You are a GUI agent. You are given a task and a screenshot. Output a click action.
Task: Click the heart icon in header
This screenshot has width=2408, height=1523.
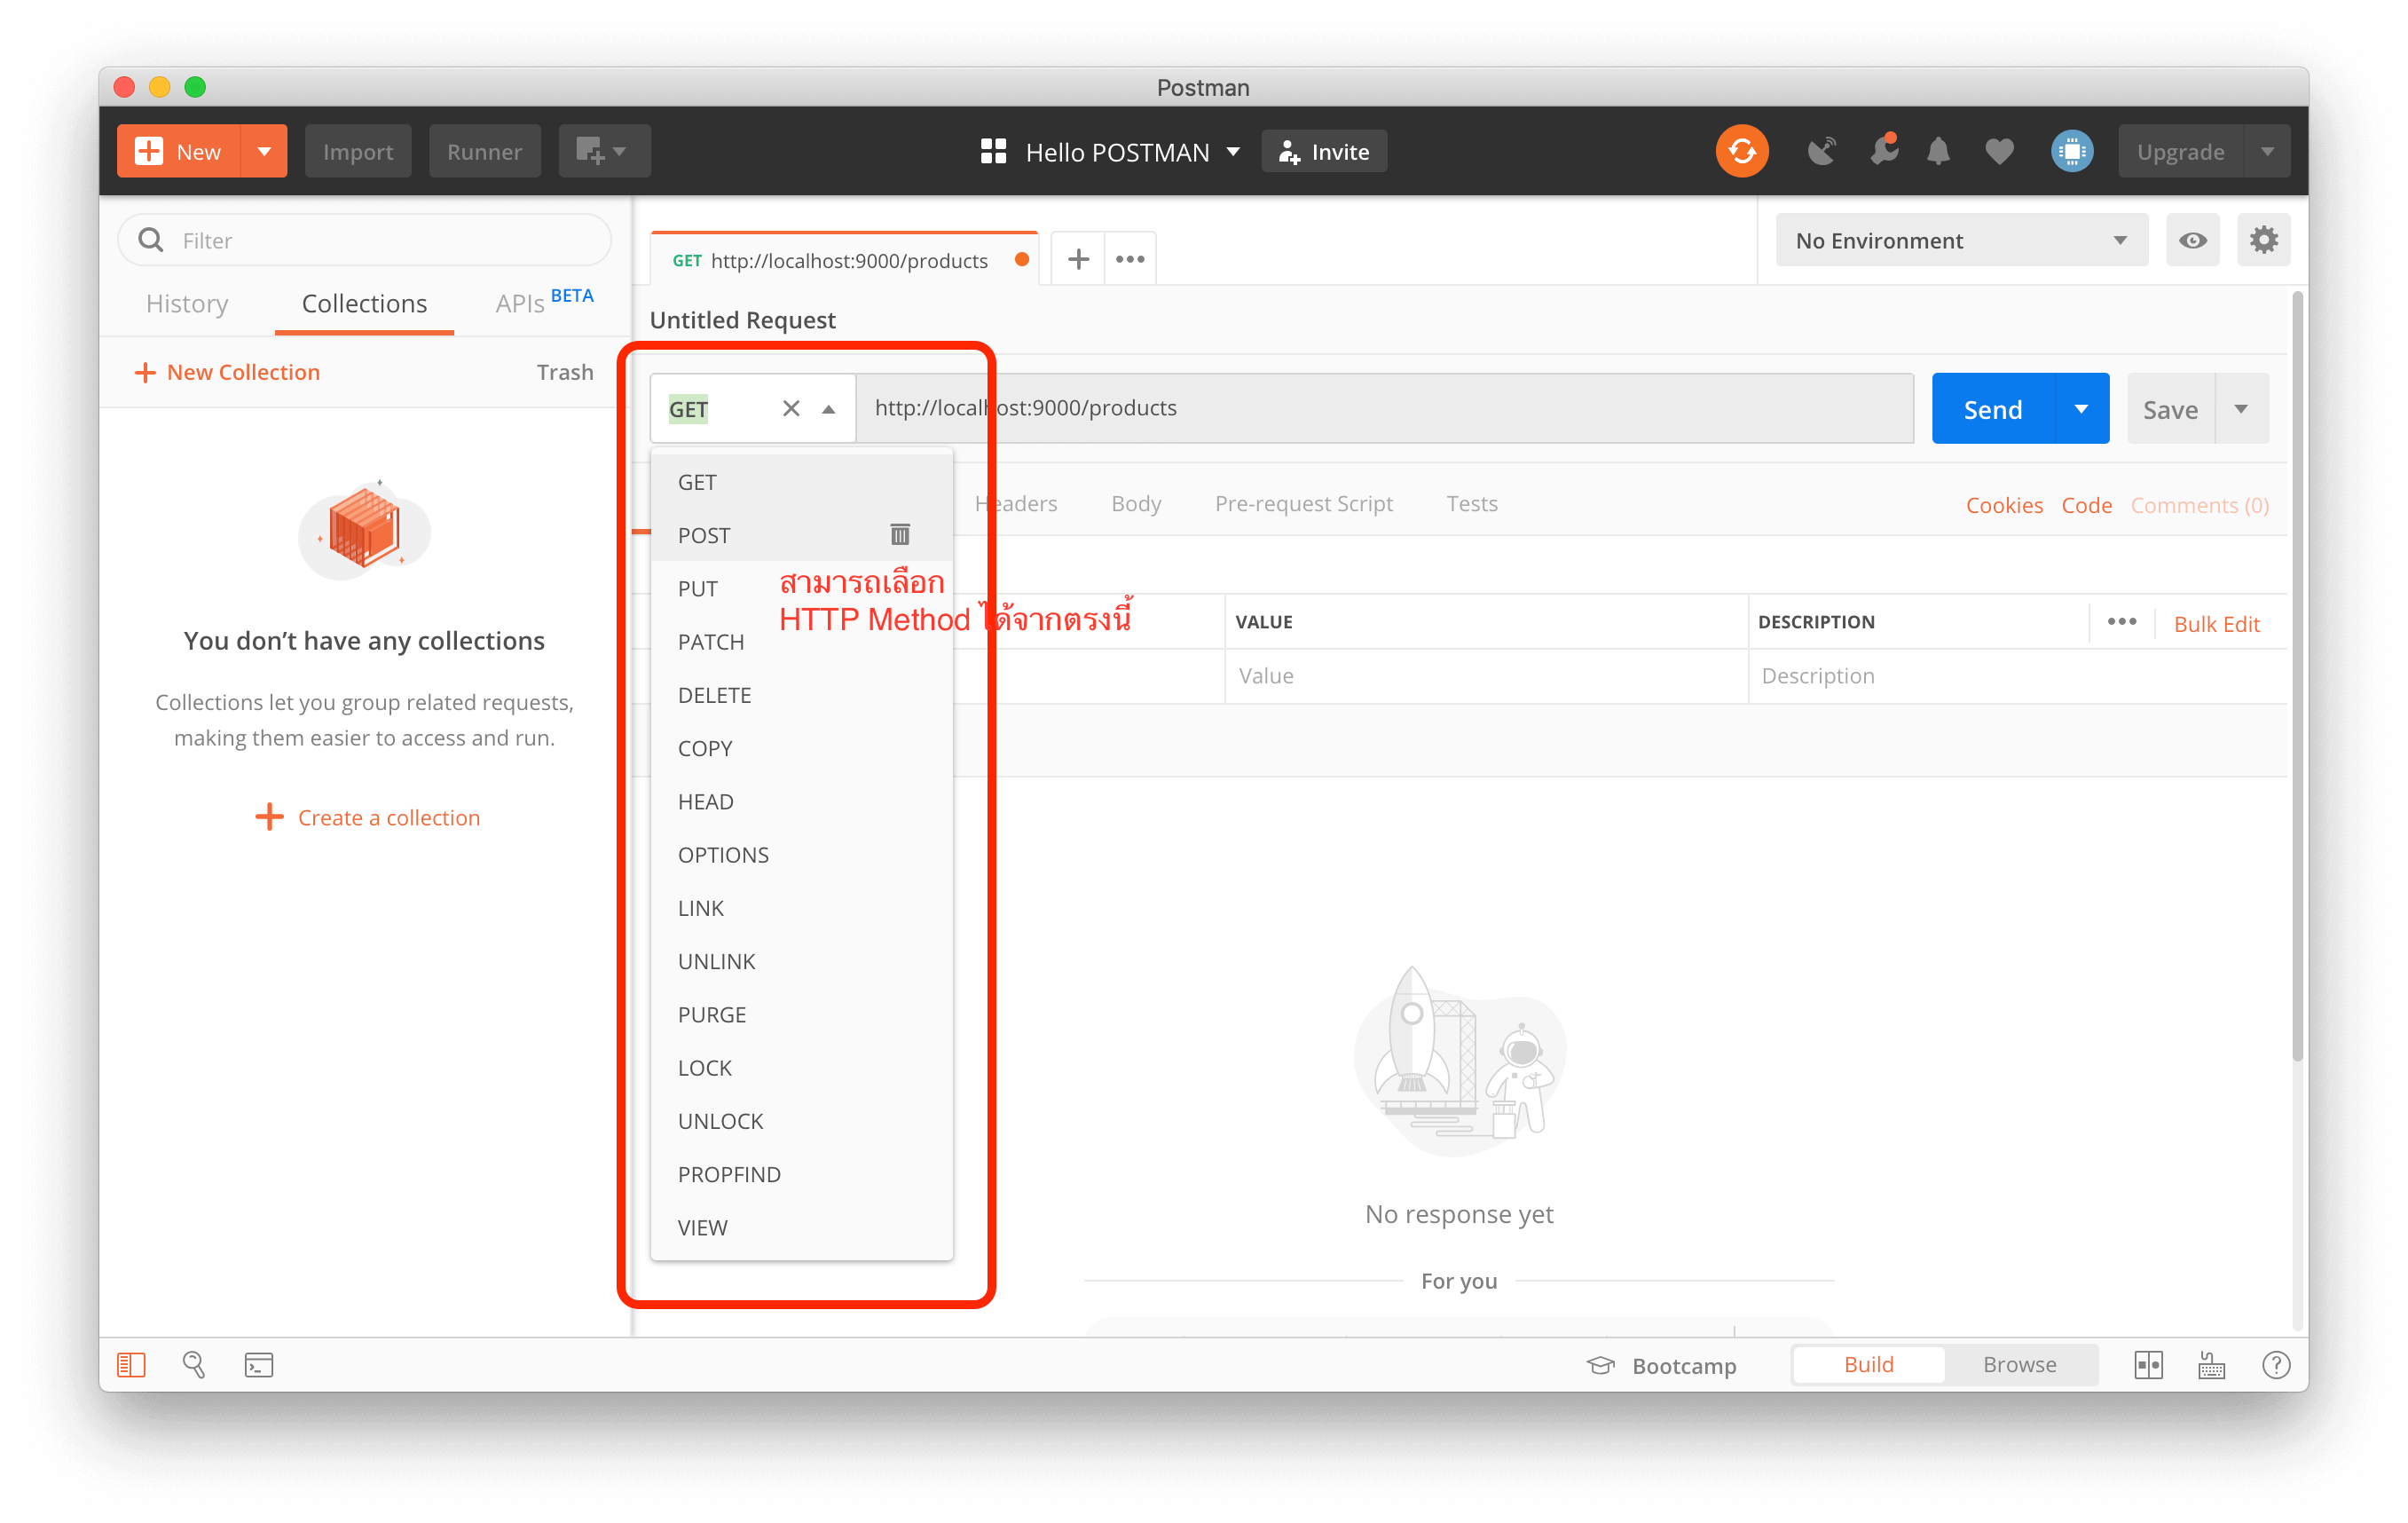(1998, 152)
